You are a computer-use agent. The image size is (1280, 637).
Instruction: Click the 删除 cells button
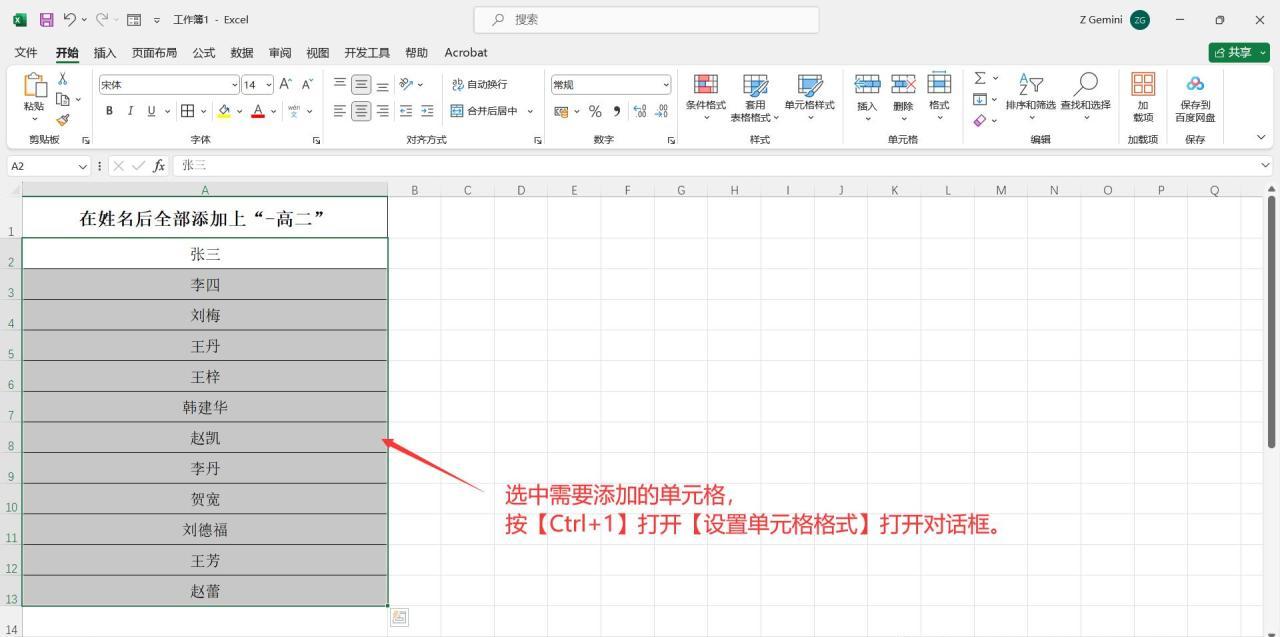pyautogui.click(x=903, y=97)
